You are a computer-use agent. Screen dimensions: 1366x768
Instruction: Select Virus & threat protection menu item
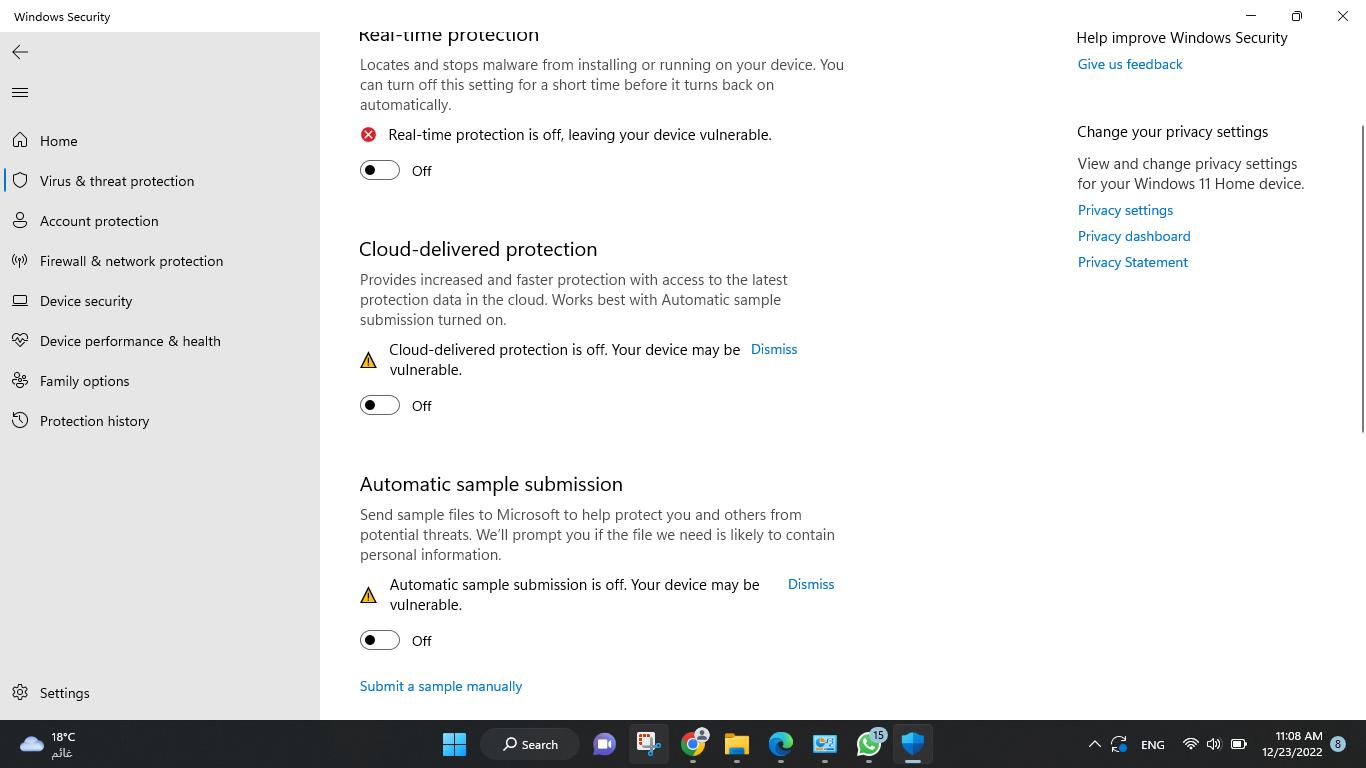(x=117, y=181)
